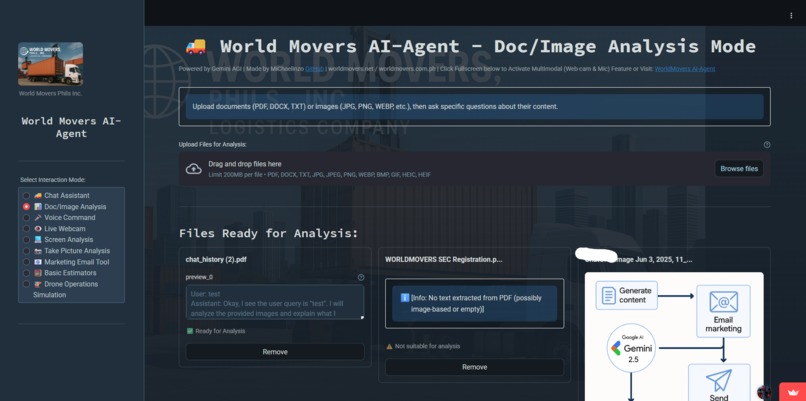
Task: Click 'WORLDMOVERS SEC Registration.p...' file name
Action: 444,260
